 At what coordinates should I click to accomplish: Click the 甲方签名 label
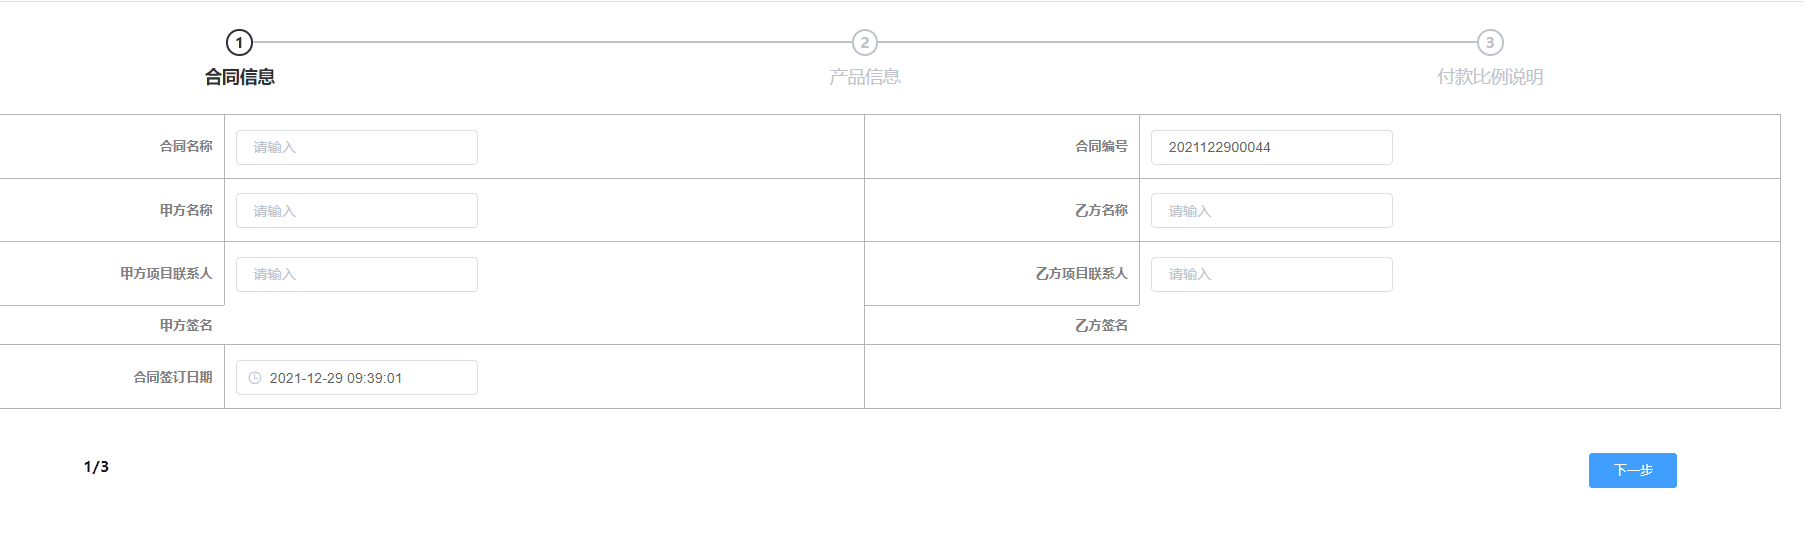[x=186, y=325]
